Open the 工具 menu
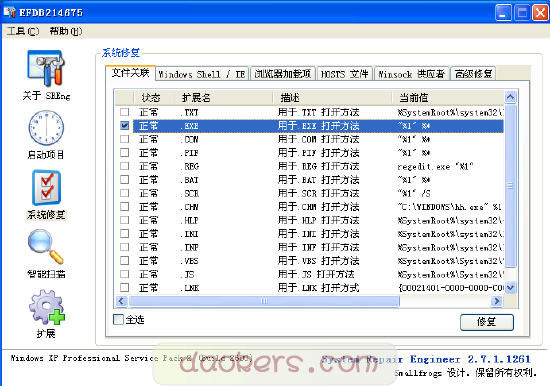 (x=23, y=31)
